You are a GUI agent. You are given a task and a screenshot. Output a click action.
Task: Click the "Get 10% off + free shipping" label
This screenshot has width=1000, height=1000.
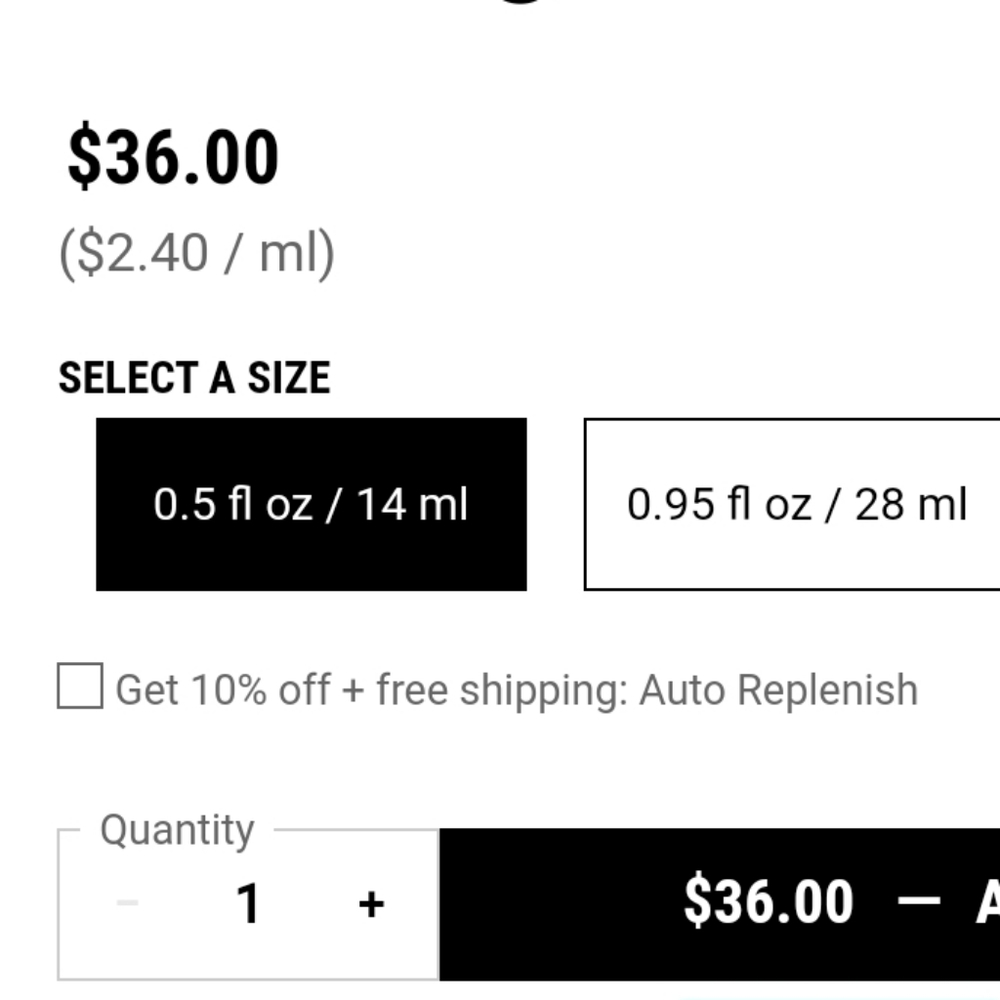pos(370,690)
